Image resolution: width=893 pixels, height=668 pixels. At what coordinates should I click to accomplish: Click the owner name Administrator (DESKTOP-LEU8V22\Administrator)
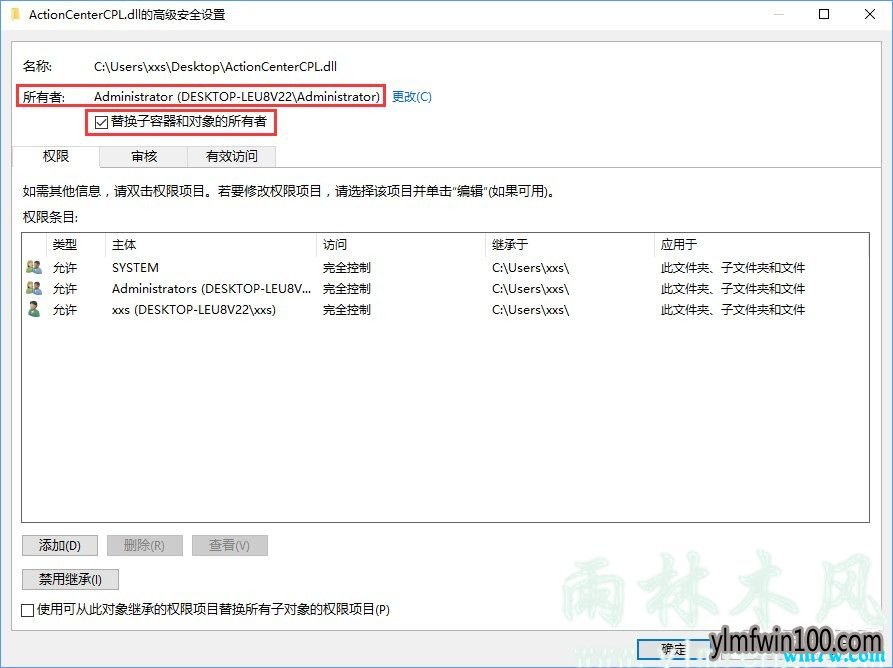click(237, 96)
